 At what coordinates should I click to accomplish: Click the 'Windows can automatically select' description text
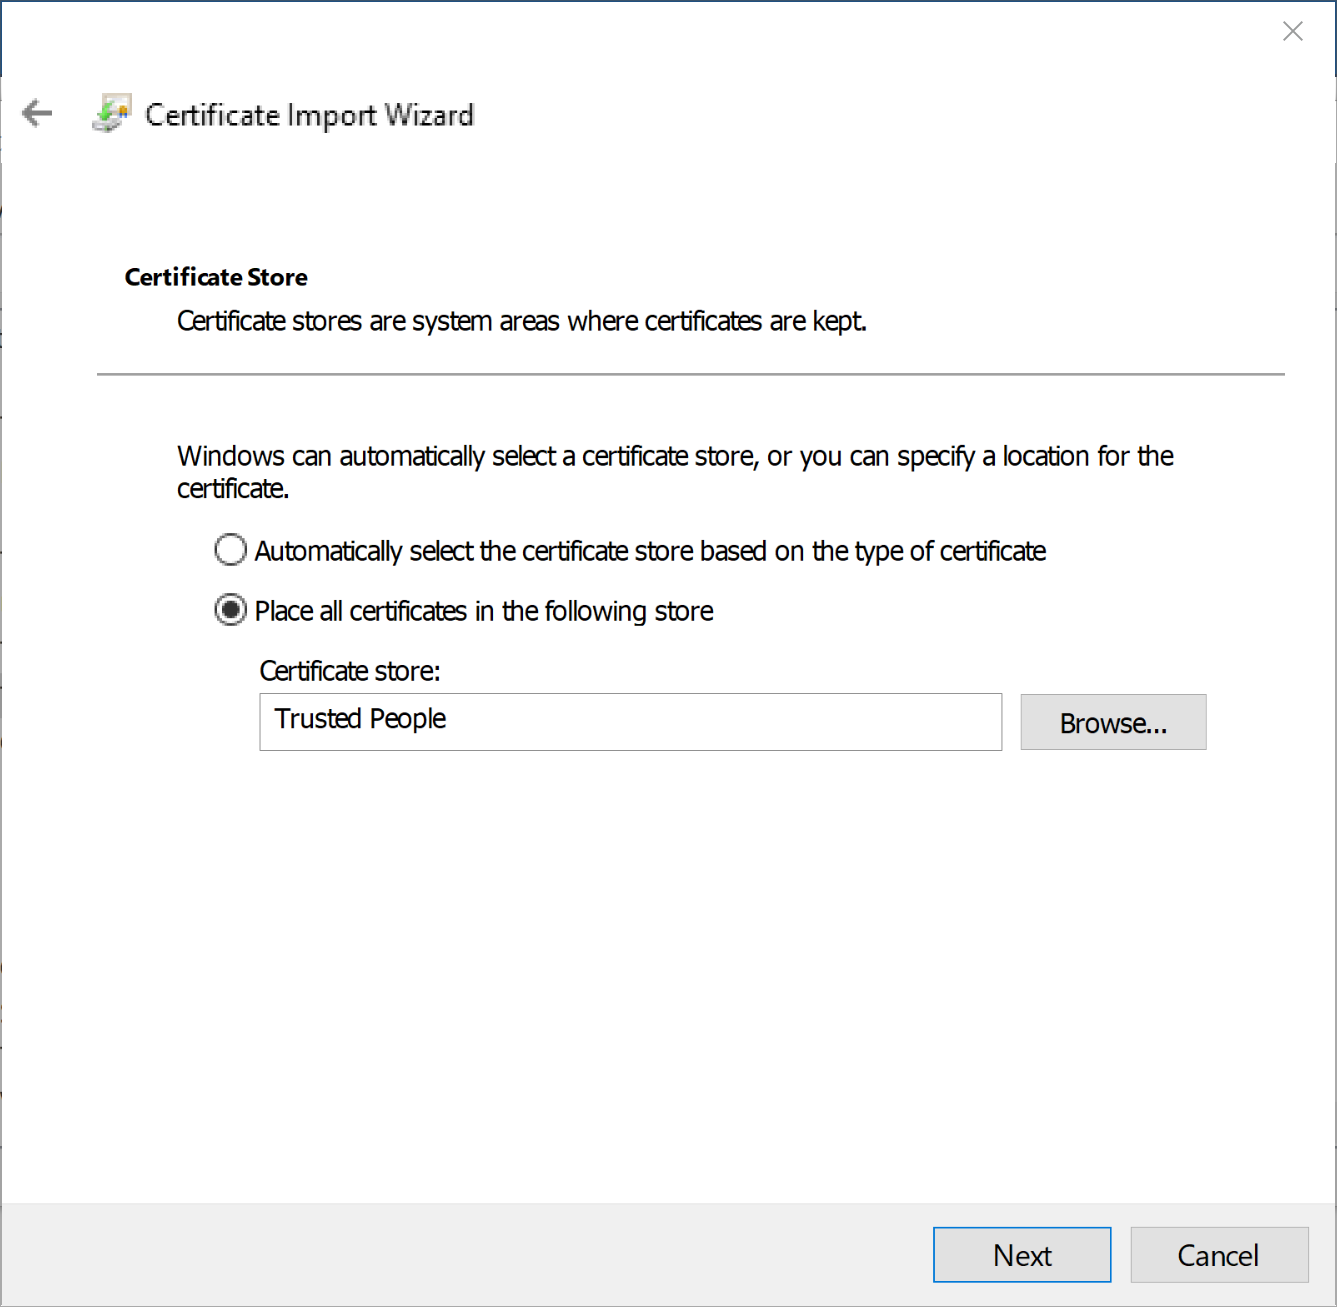(675, 472)
